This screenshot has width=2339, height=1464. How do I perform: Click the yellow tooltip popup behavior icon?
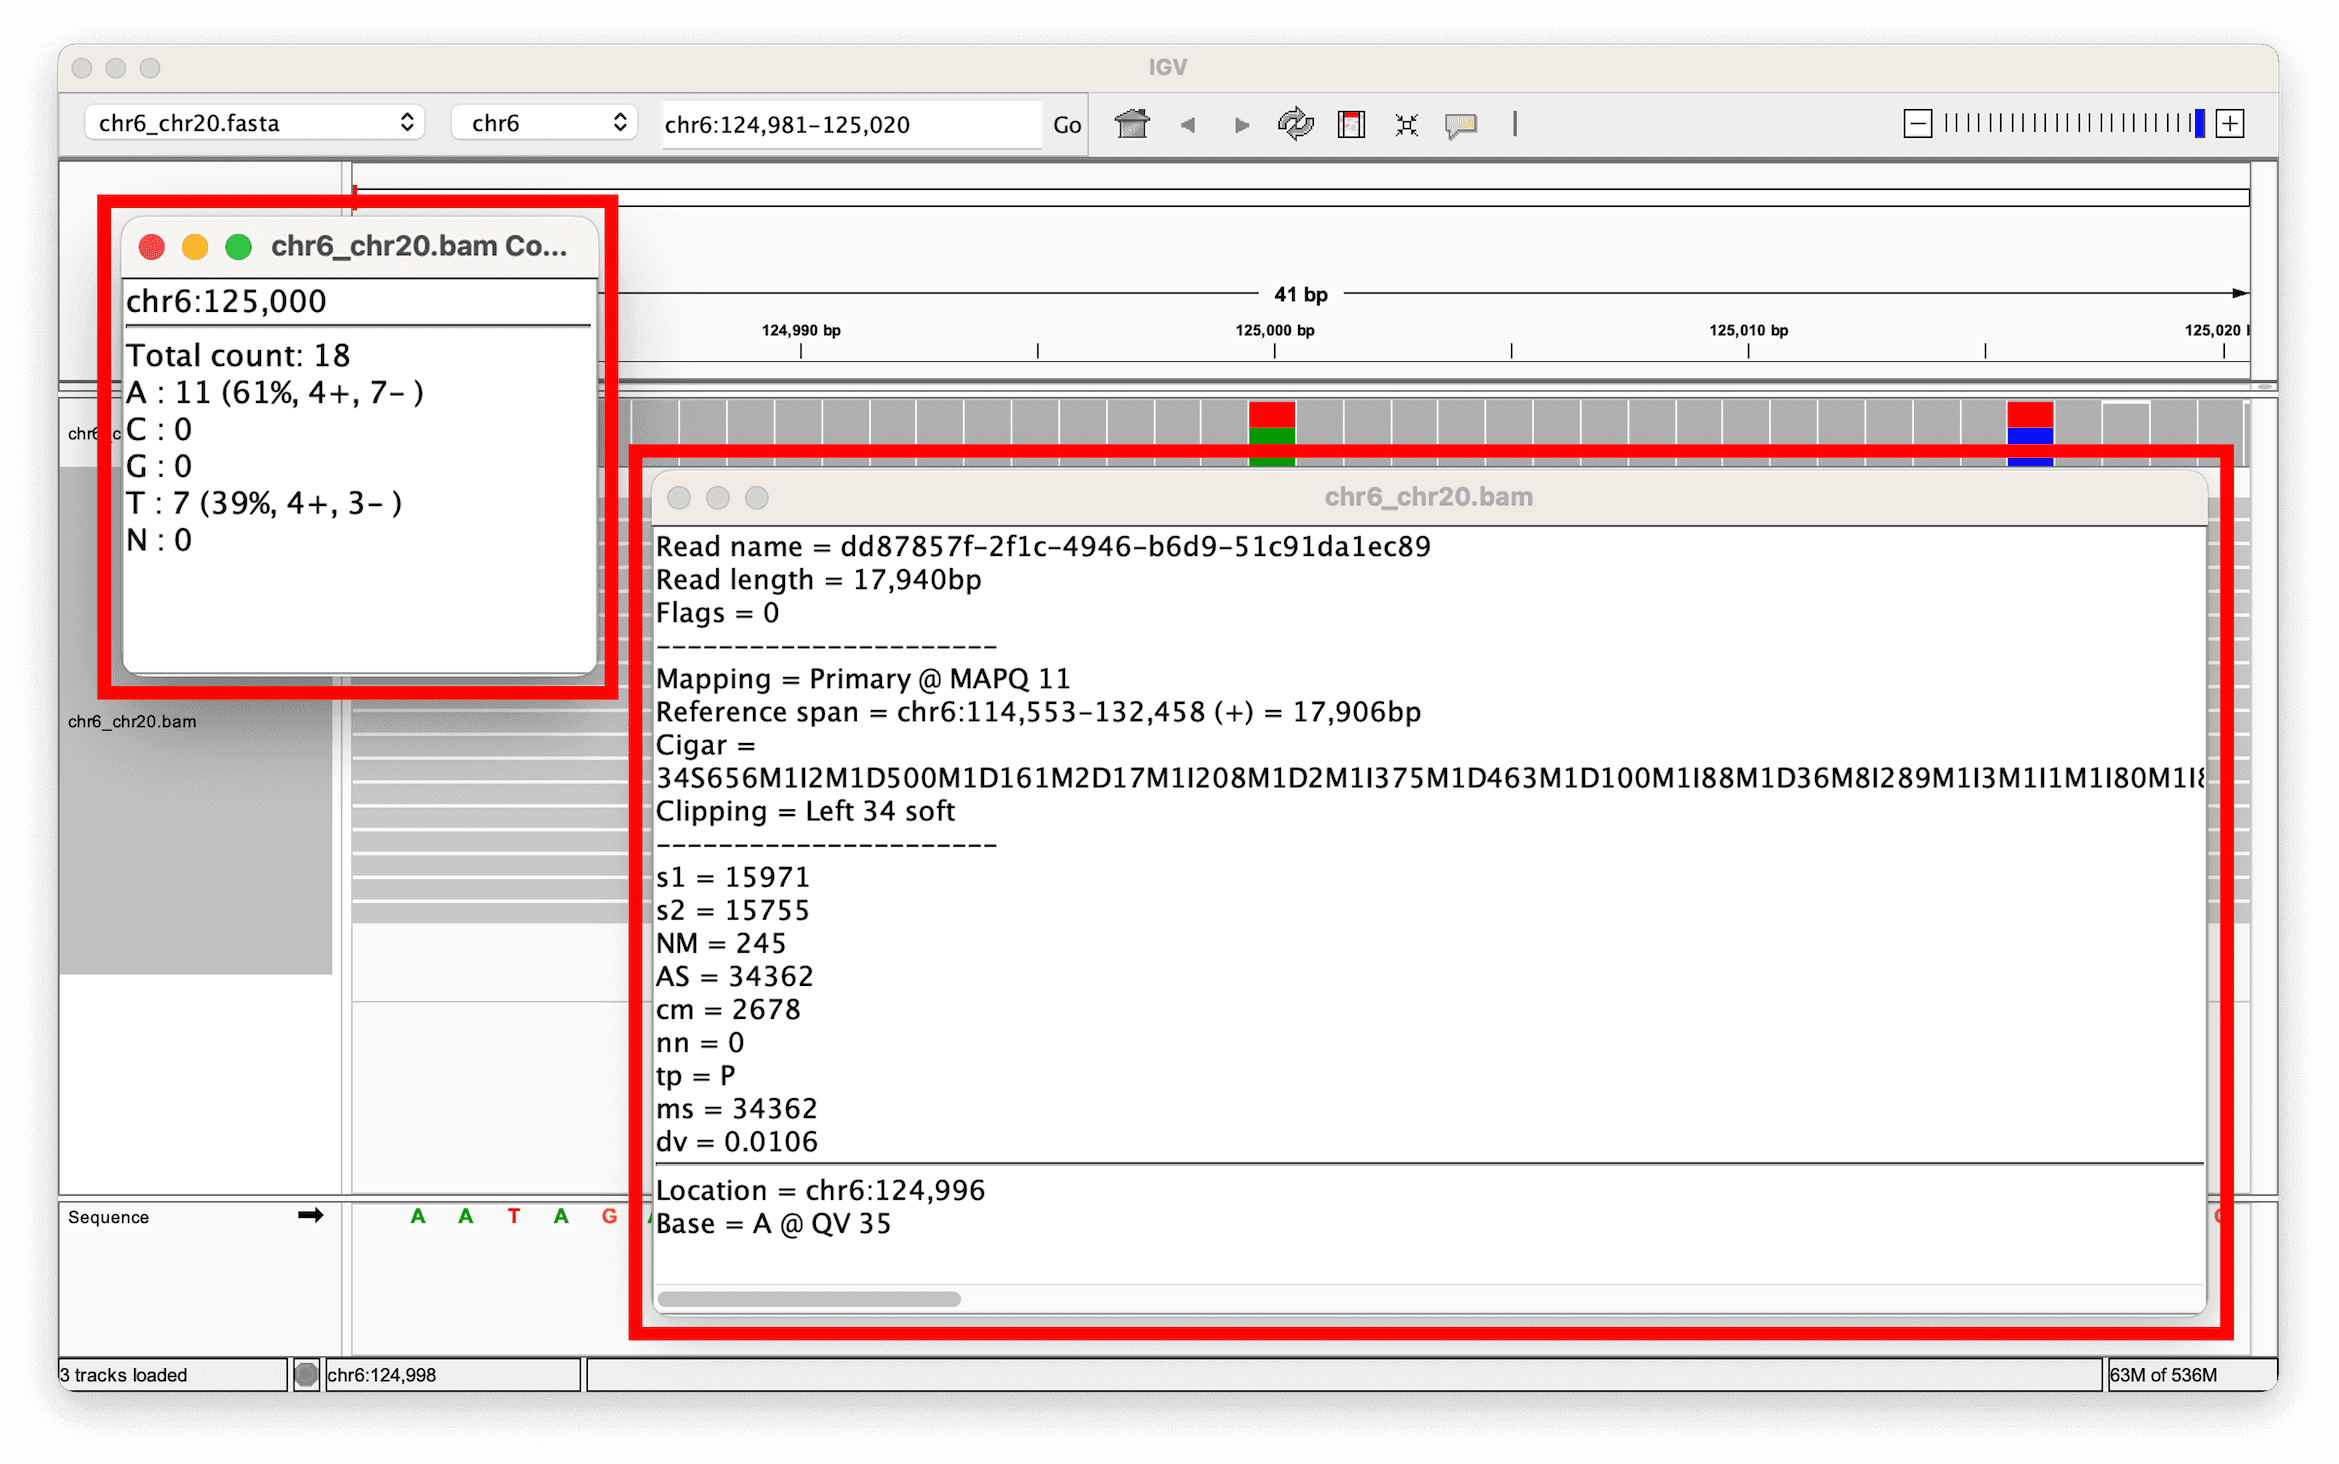click(x=1460, y=124)
